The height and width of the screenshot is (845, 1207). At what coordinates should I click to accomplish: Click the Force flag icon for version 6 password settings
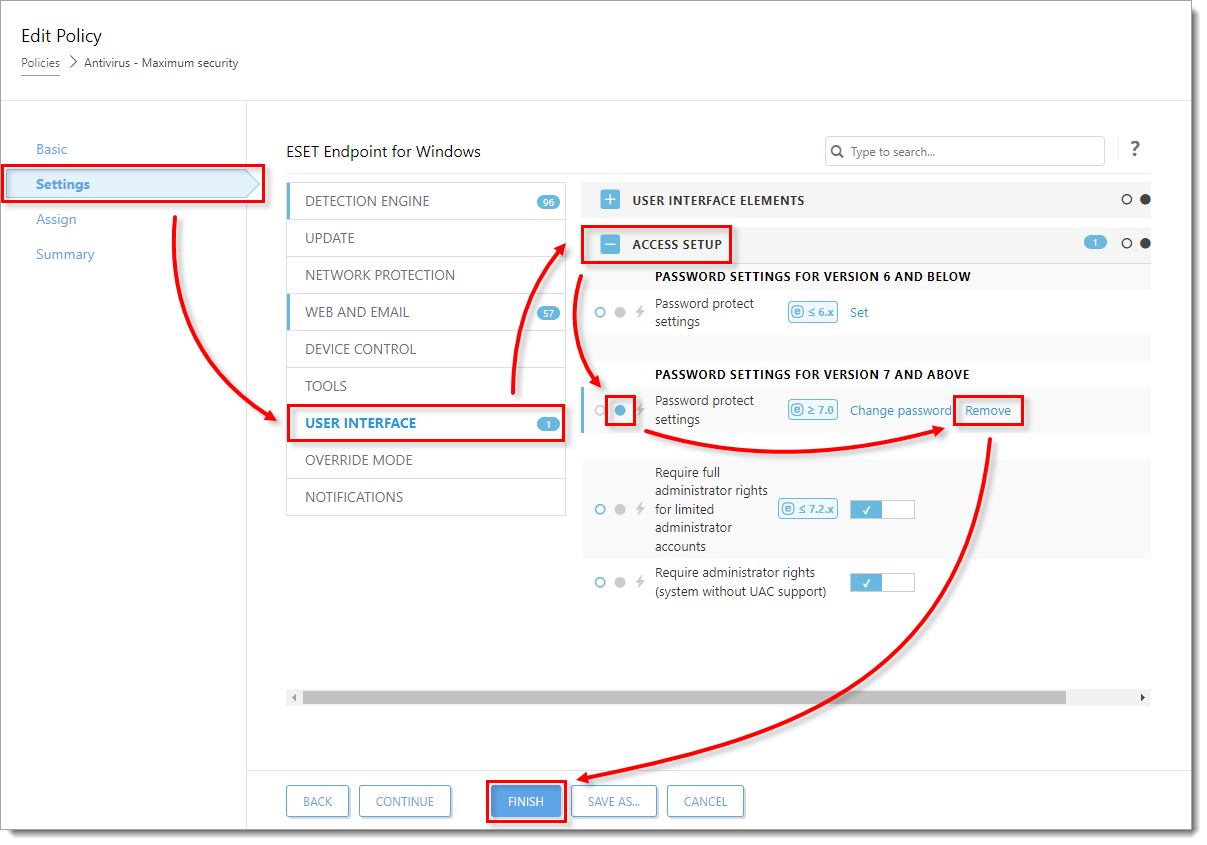pyautogui.click(x=640, y=313)
